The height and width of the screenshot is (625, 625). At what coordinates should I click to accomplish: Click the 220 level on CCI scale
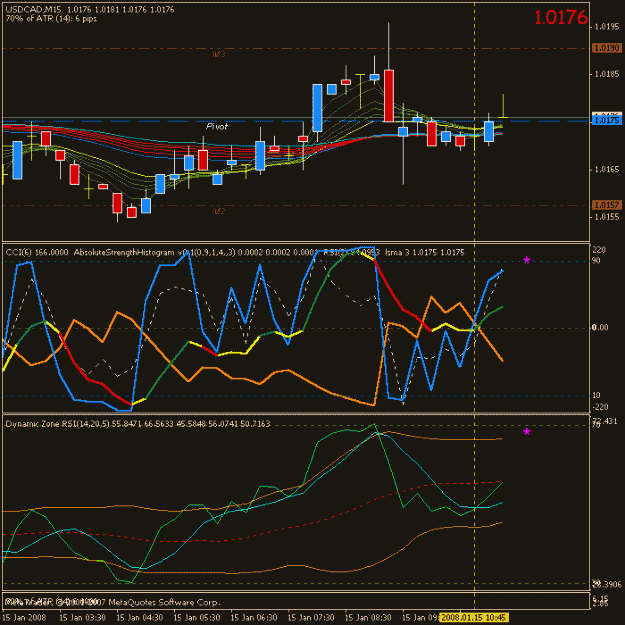[x=599, y=250]
